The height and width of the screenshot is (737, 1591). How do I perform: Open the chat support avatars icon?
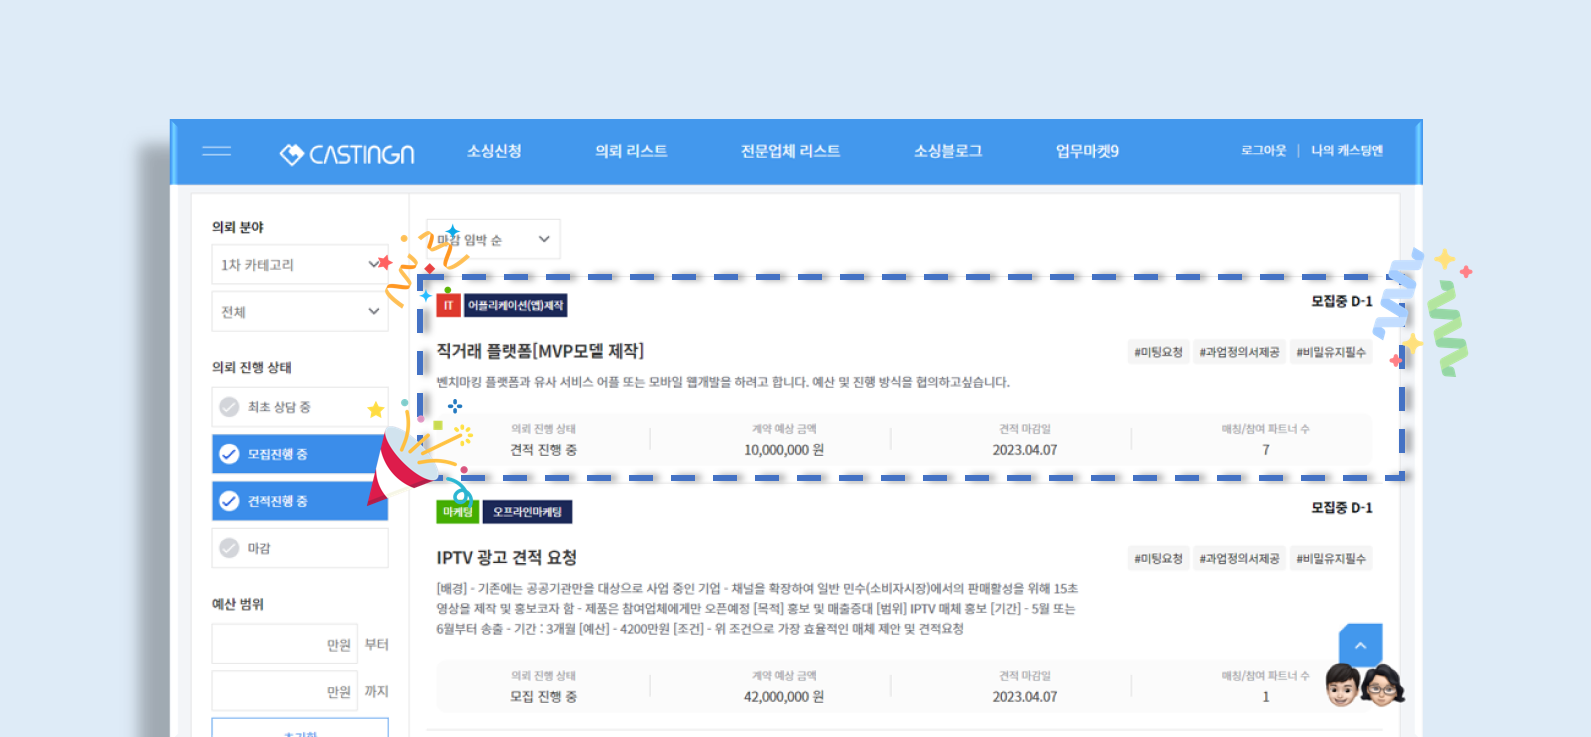pyautogui.click(x=1364, y=686)
